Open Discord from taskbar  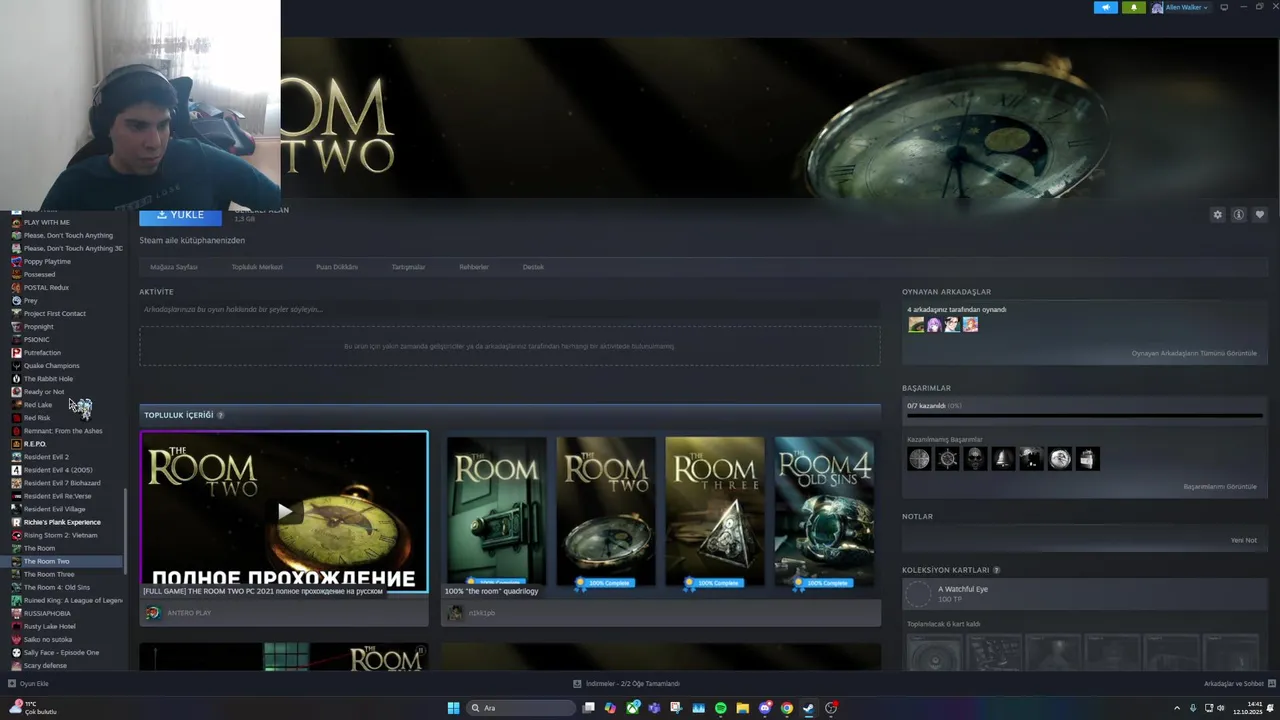coord(765,708)
